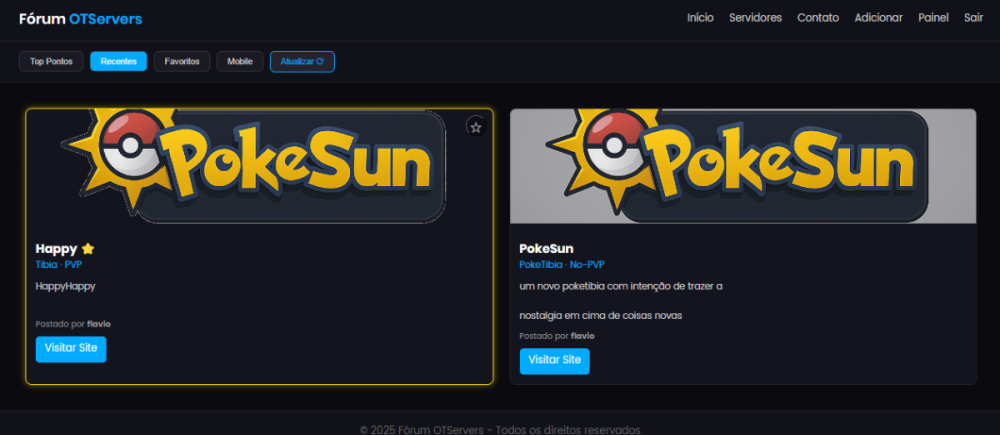Log out using Sair
Screen dimensions: 1000x435
[x=973, y=18]
